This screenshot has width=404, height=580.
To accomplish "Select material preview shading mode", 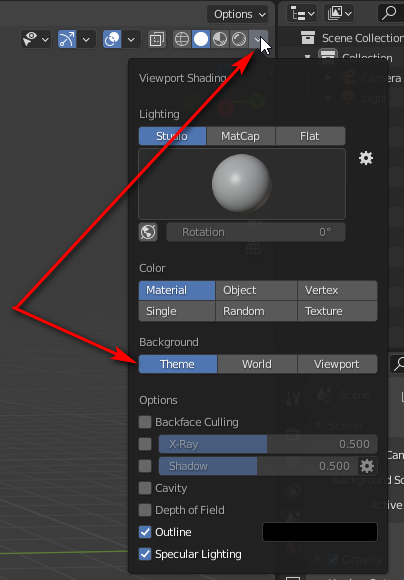I will tap(220, 39).
